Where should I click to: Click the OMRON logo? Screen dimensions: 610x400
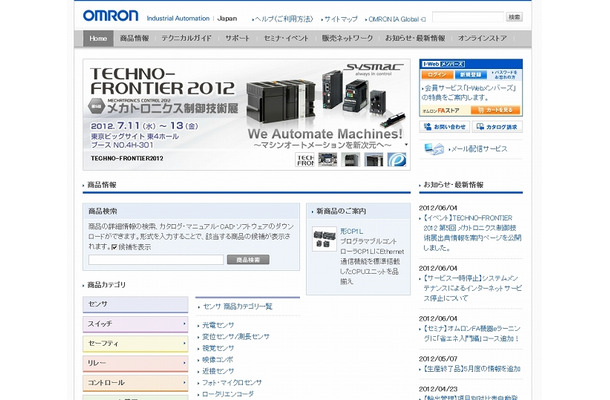tap(110, 16)
